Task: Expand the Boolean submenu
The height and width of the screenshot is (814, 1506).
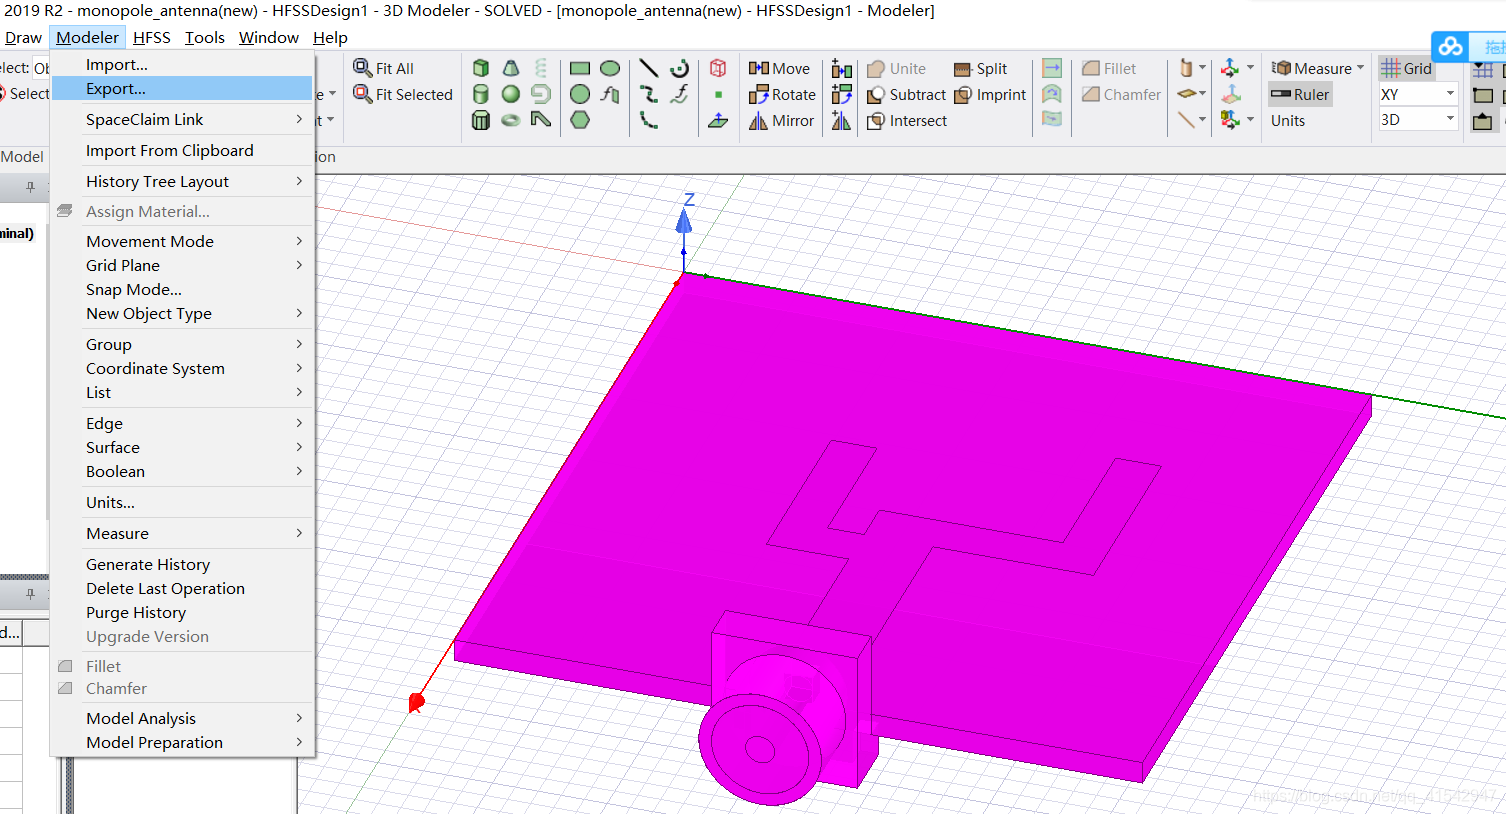Action: tap(182, 471)
